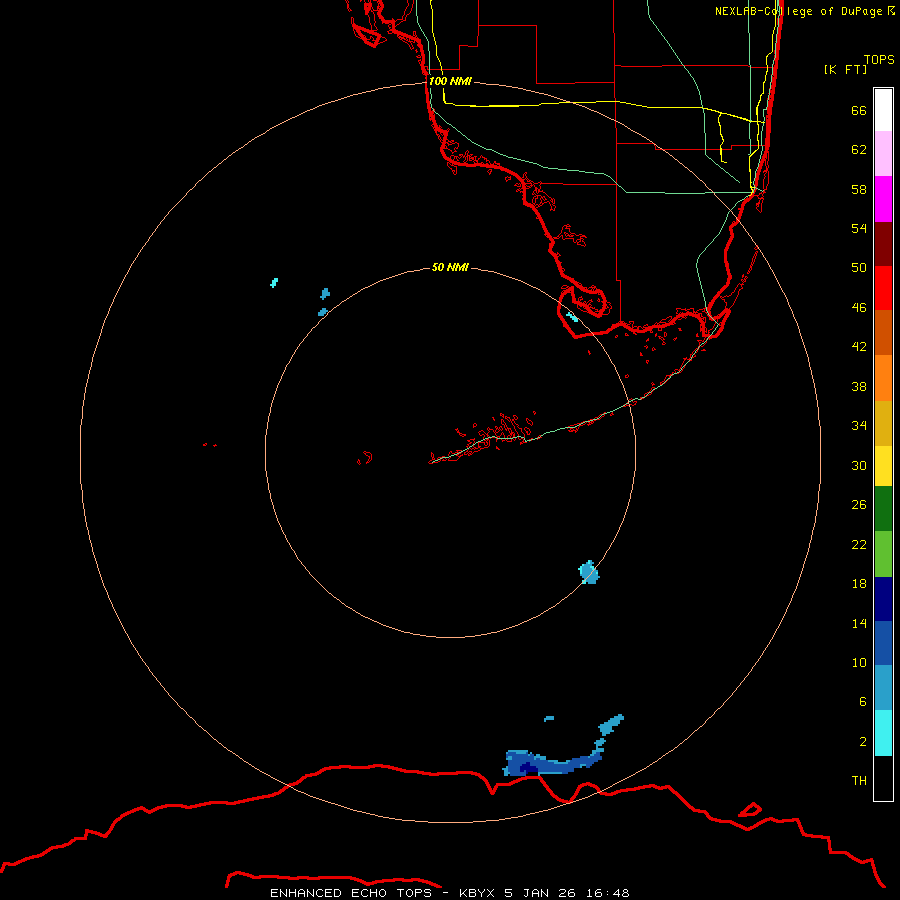Click the light pink 62 kft swatch

883,154
